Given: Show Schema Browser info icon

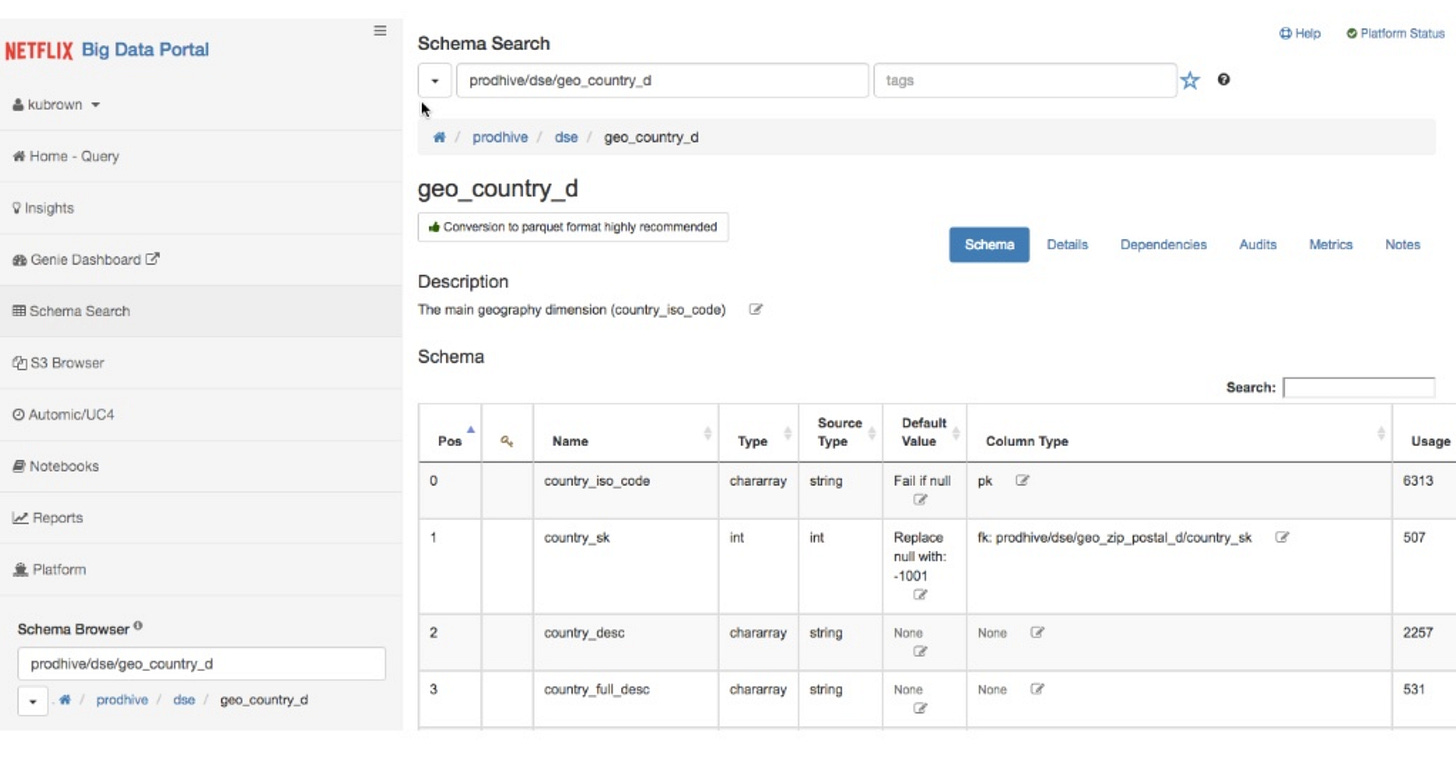Looking at the screenshot, I should (x=138, y=626).
